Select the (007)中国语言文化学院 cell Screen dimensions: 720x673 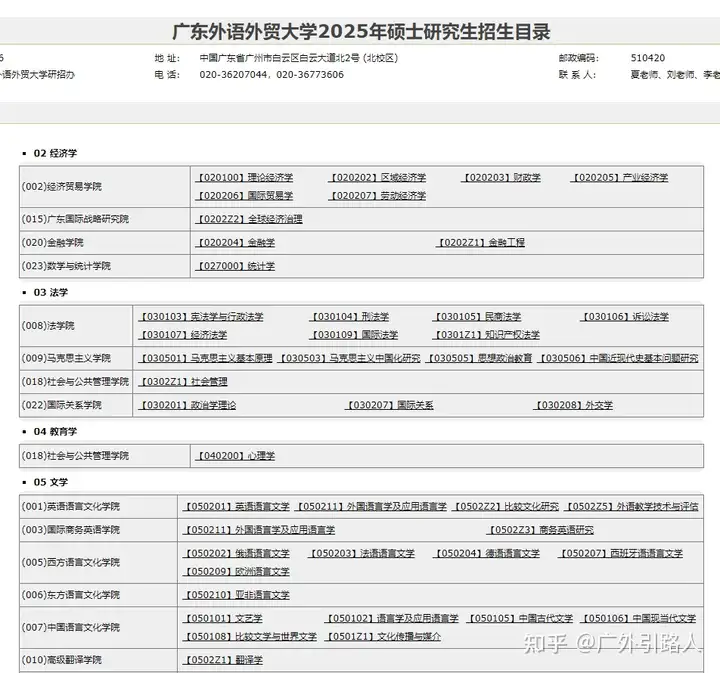pyautogui.click(x=98, y=628)
